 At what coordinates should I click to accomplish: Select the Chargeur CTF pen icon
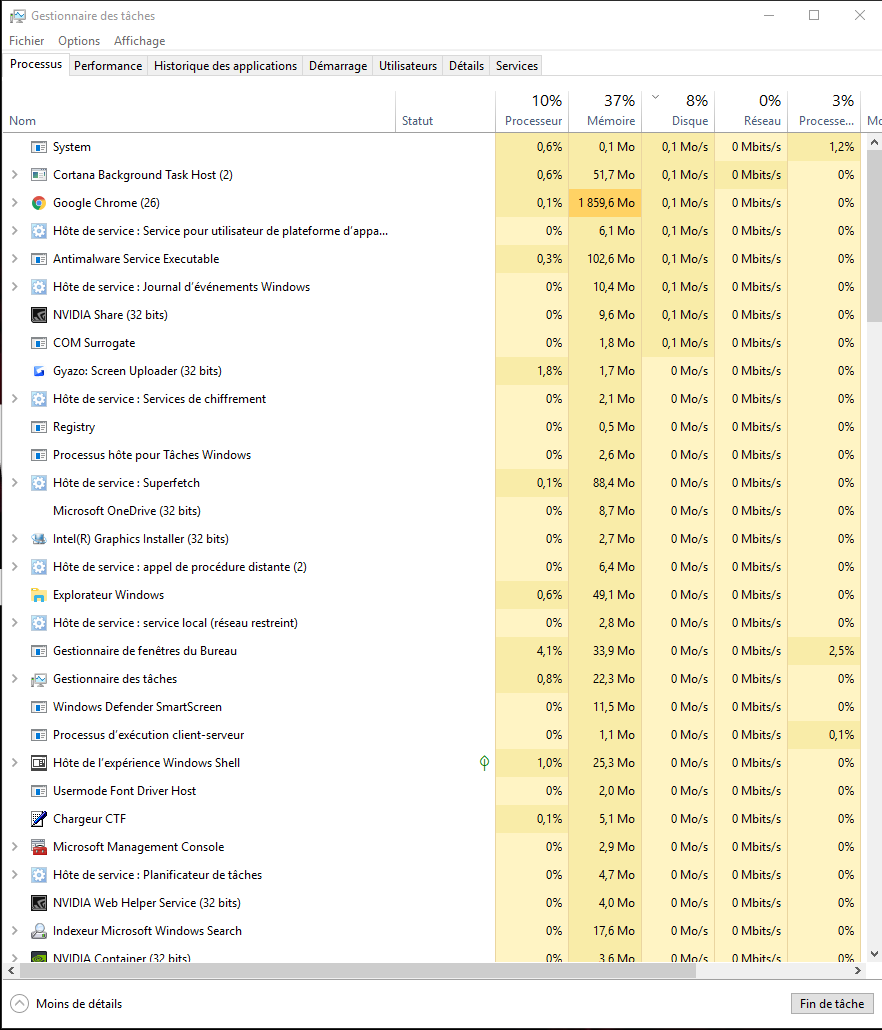pos(39,819)
